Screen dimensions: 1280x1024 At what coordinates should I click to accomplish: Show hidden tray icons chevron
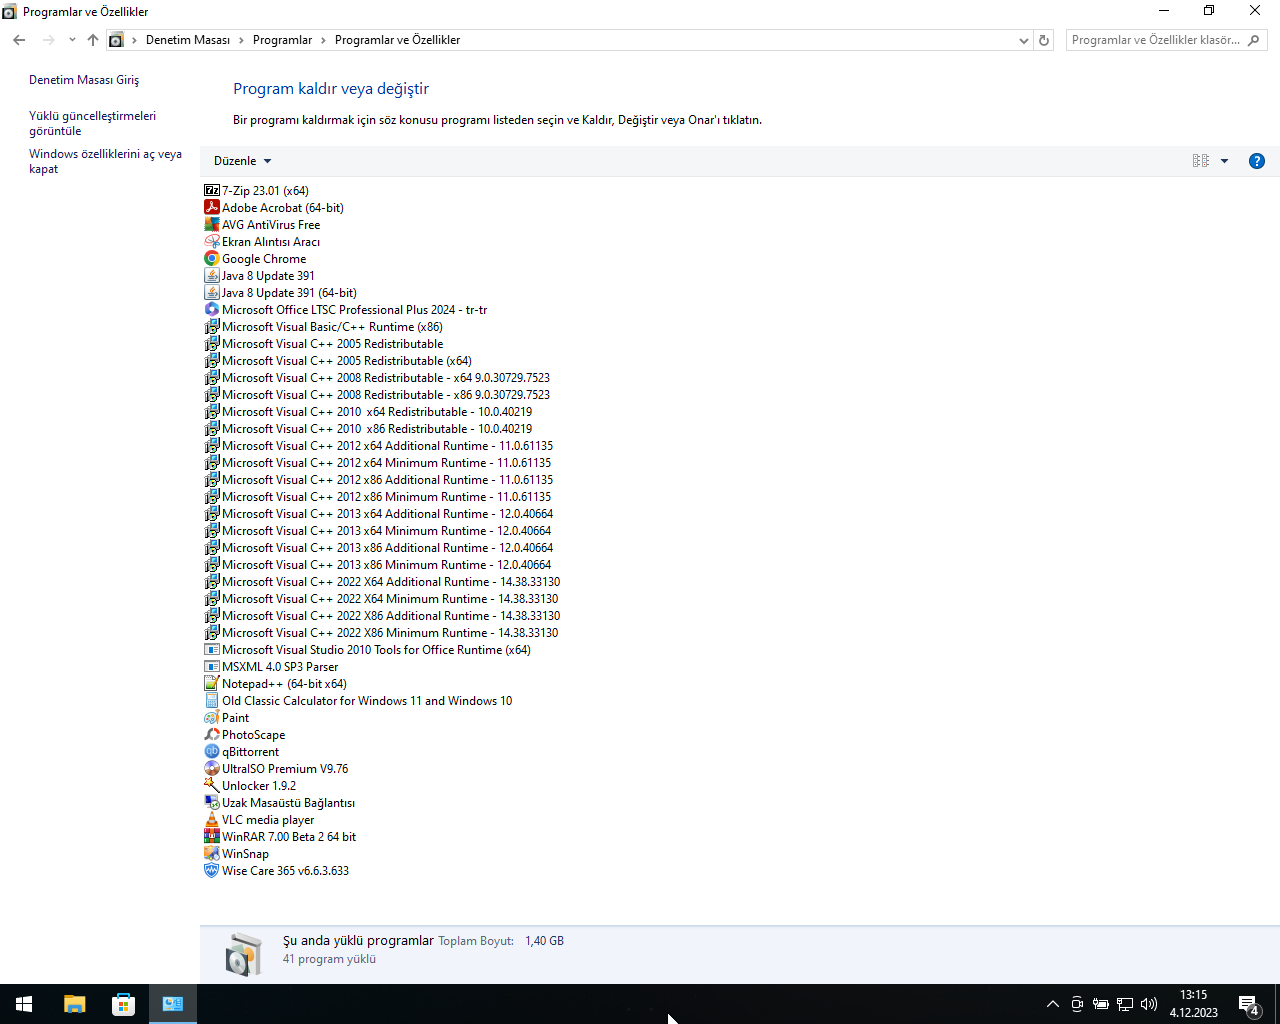1052,1004
